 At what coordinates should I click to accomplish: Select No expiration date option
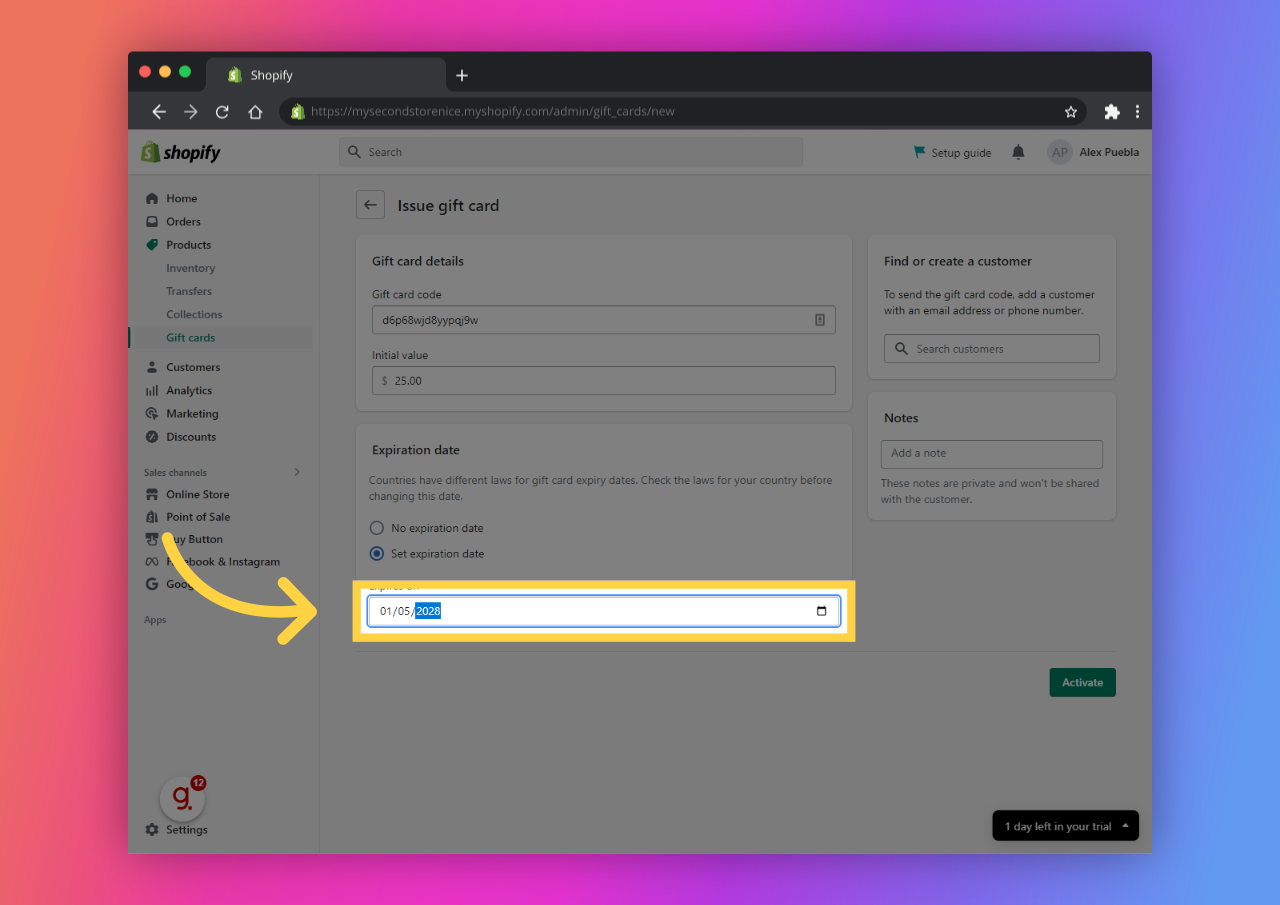[x=376, y=528]
